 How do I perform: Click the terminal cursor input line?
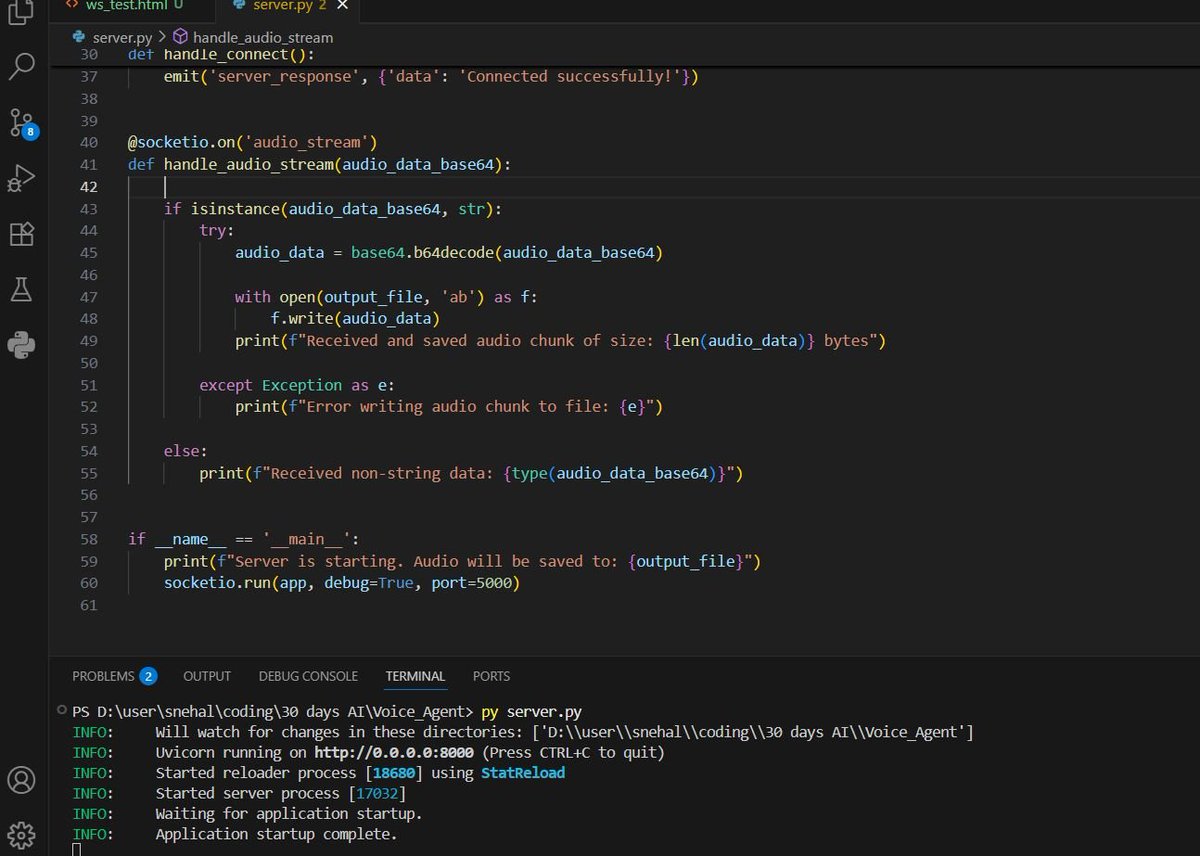78,849
